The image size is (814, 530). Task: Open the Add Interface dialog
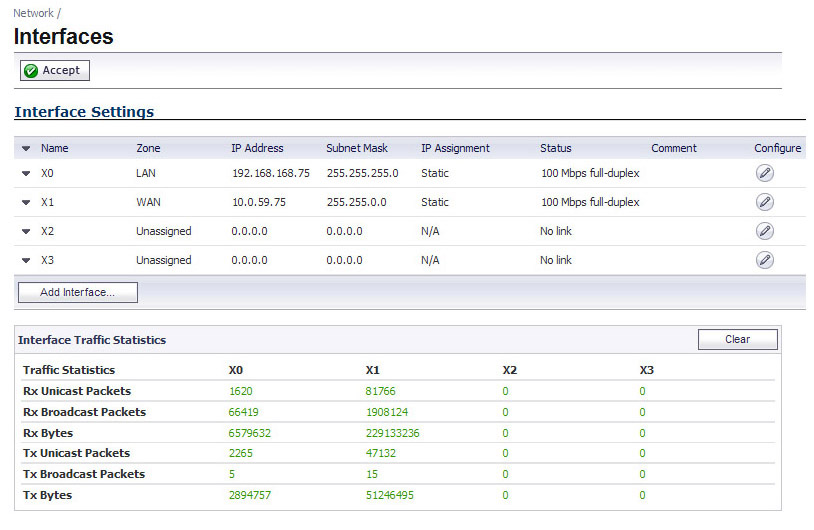tap(78, 292)
